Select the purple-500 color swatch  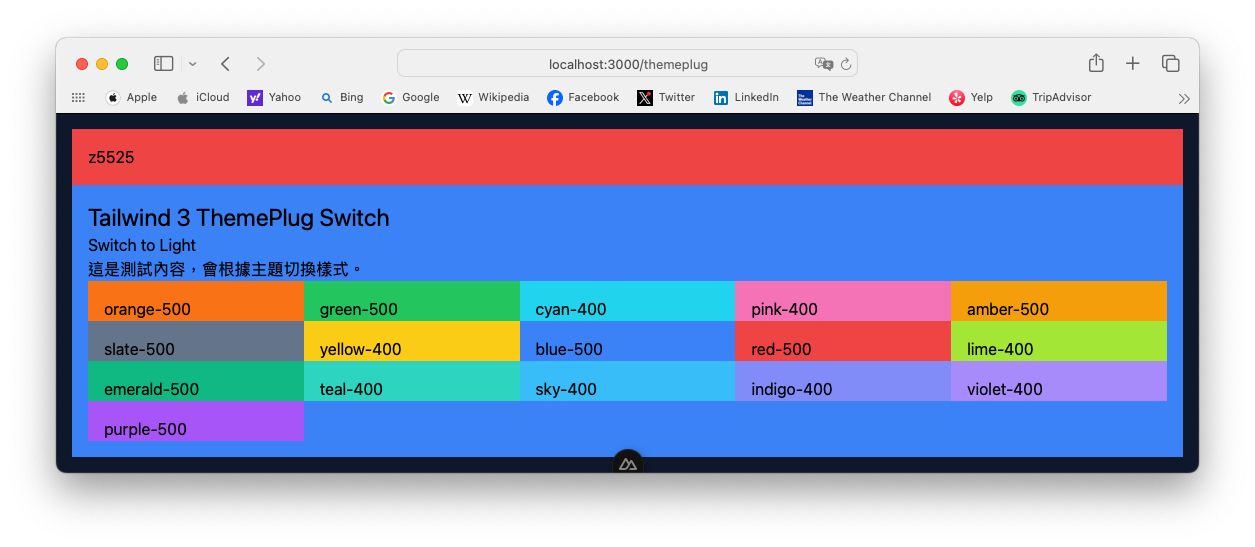pyautogui.click(x=195, y=421)
